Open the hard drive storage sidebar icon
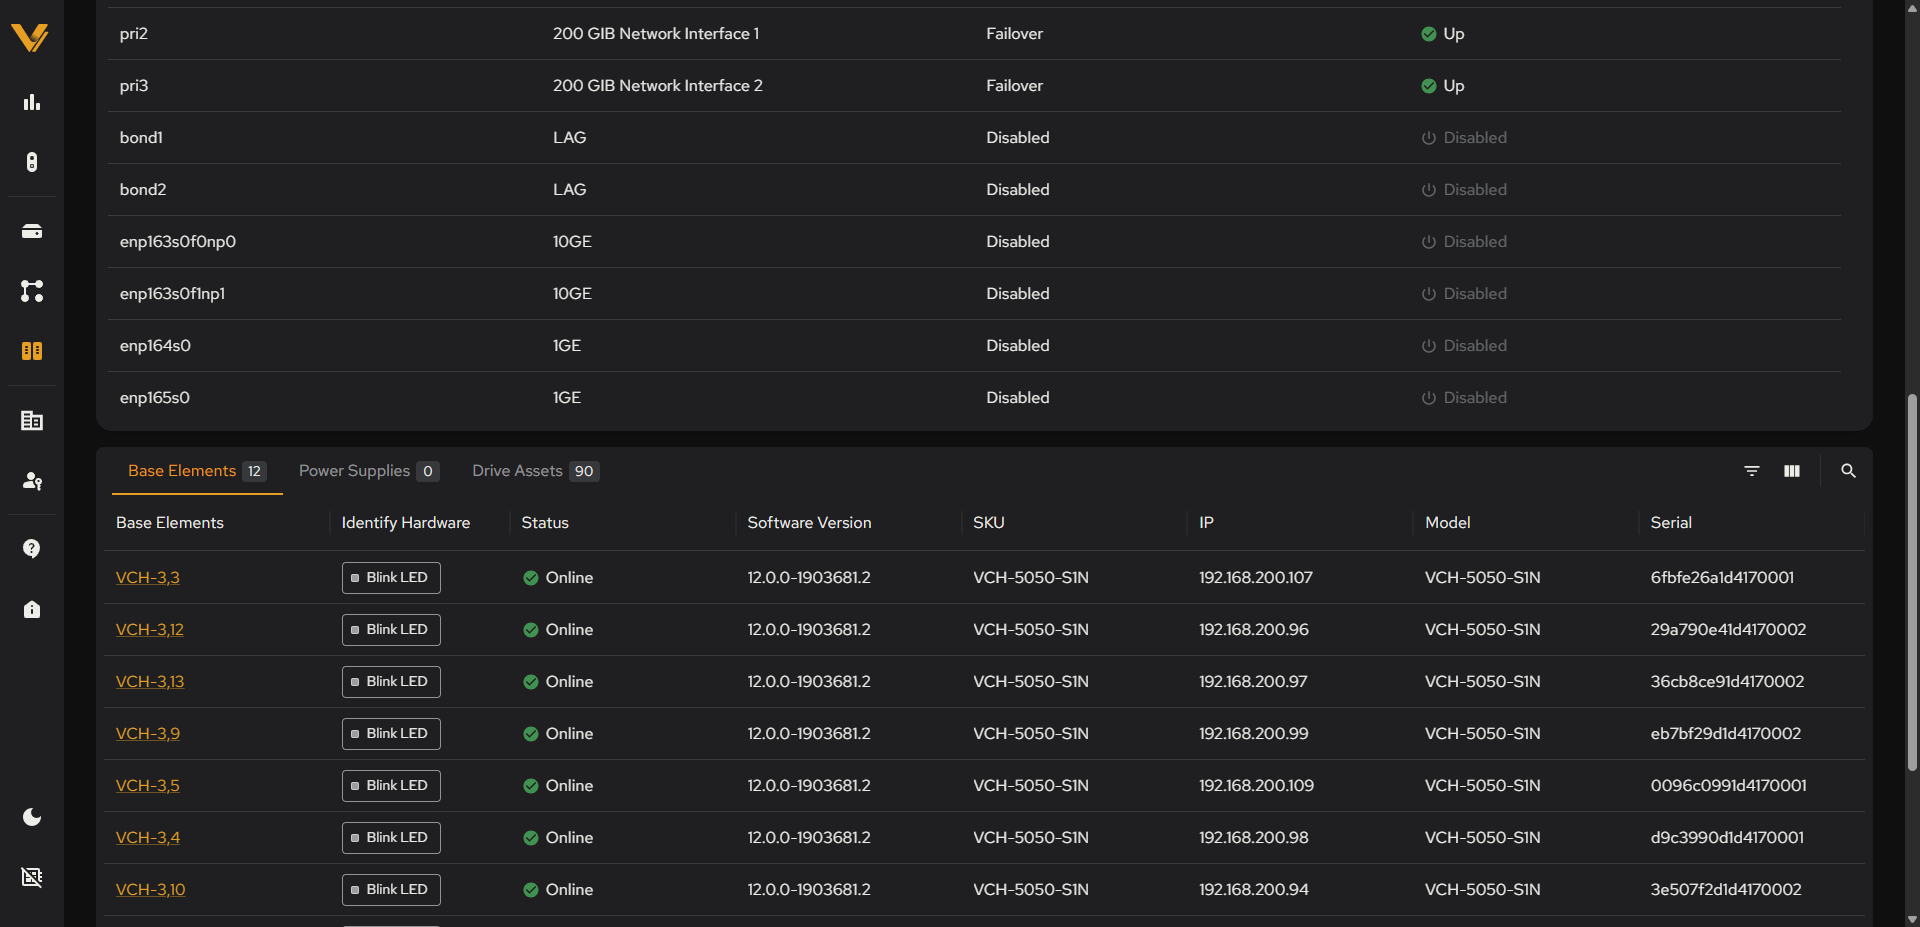The image size is (1920, 927). click(32, 231)
